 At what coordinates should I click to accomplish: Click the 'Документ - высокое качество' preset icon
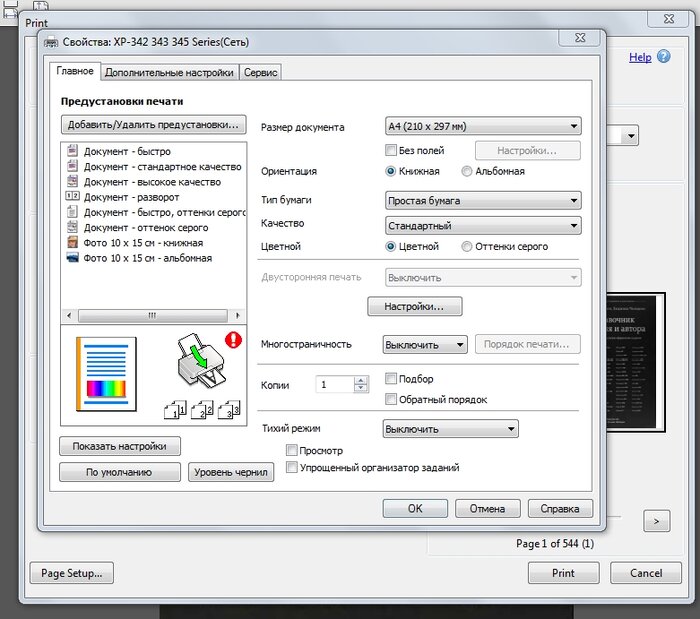[x=72, y=182]
